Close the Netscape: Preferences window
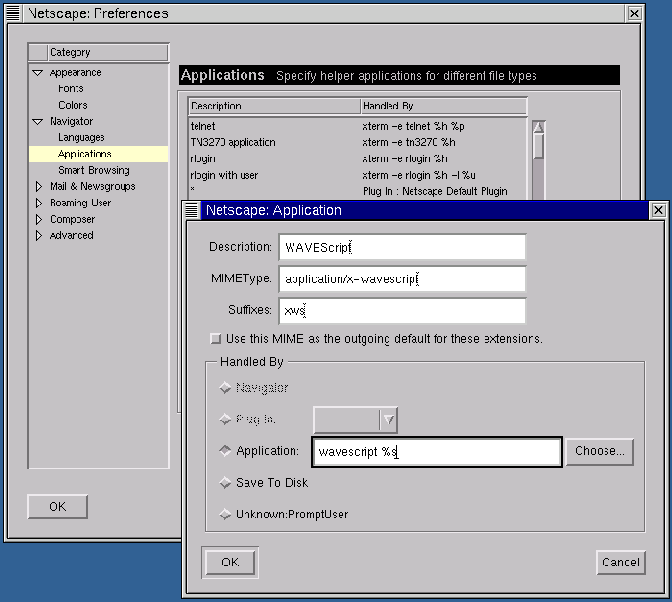Image resolution: width=672 pixels, height=602 pixels. click(634, 13)
